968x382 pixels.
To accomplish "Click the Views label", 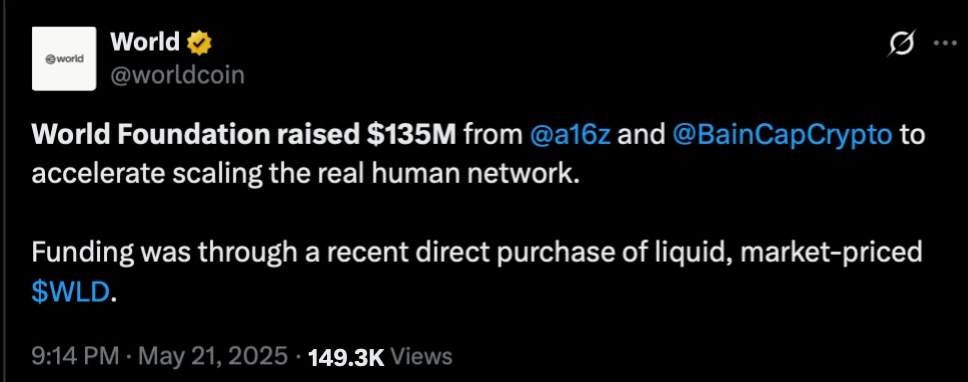I will pyautogui.click(x=422, y=357).
